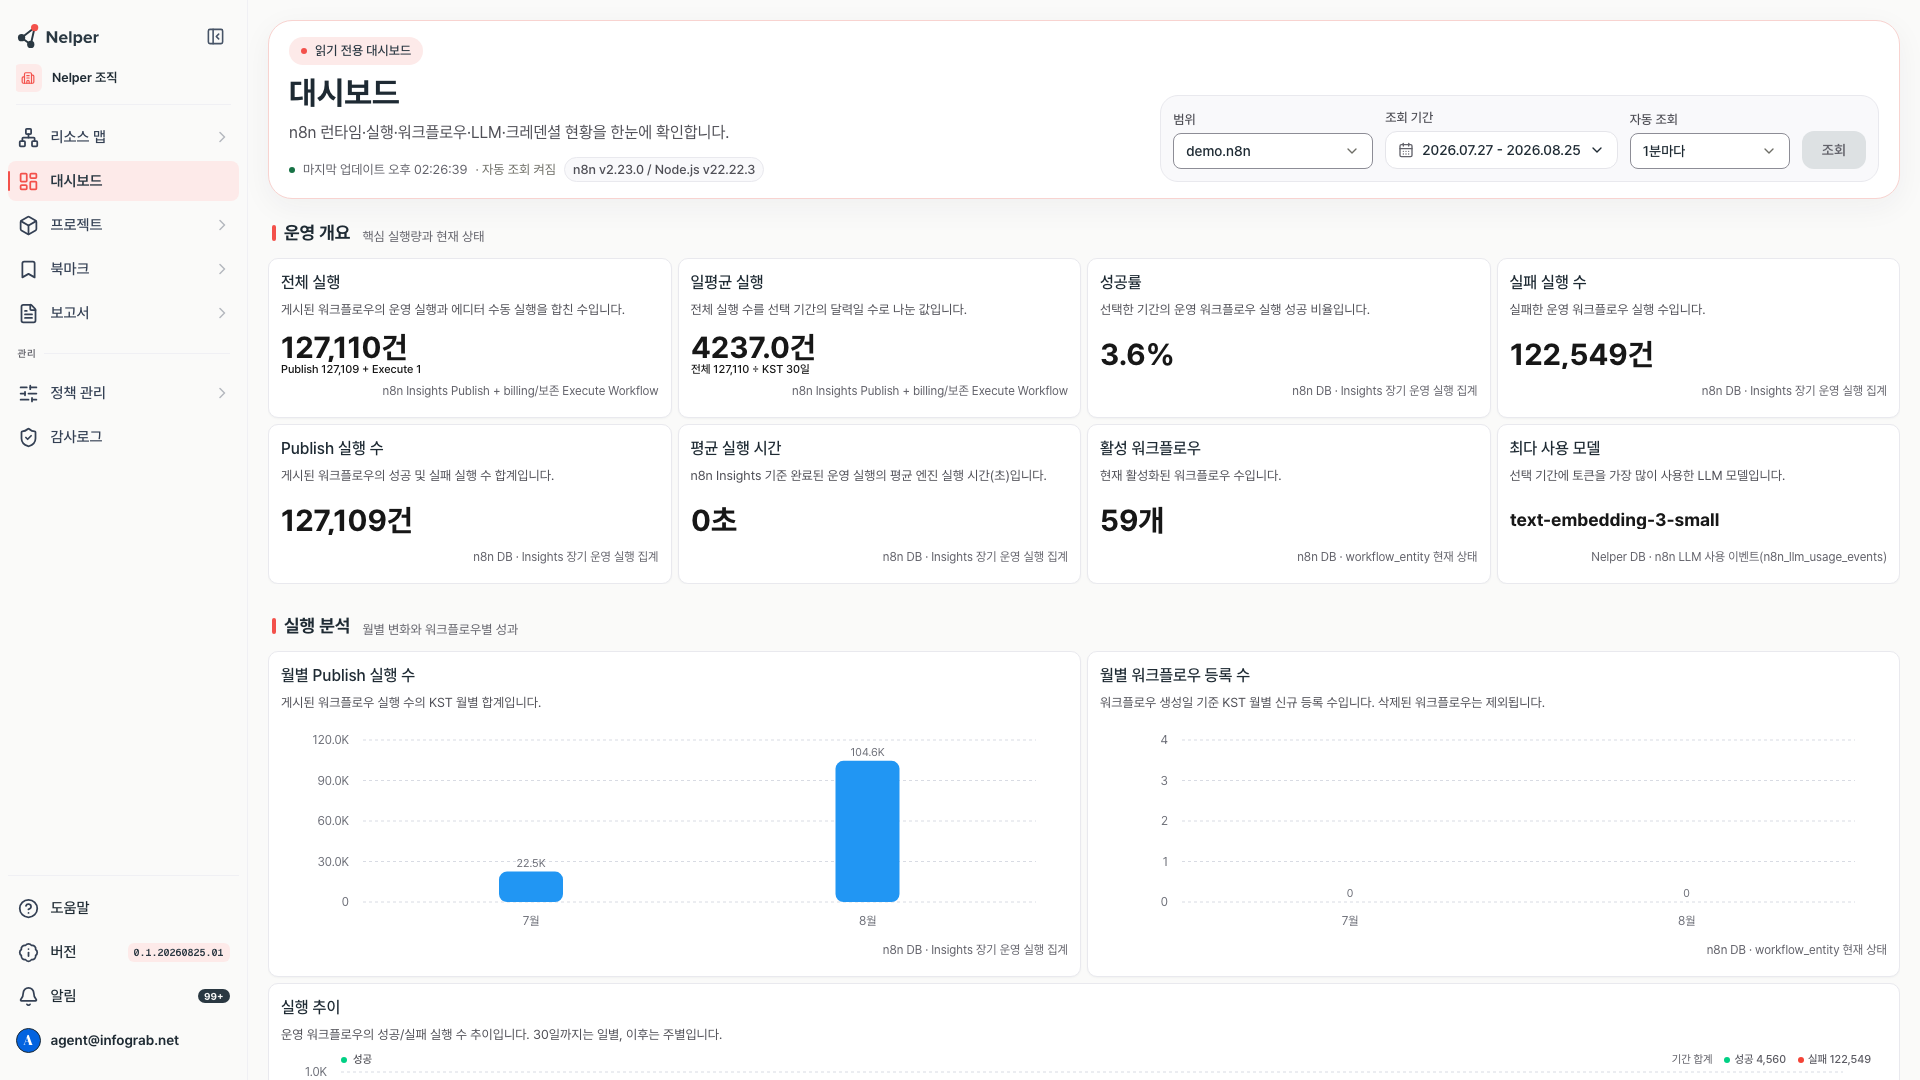The width and height of the screenshot is (1920, 1080).
Task: Open 도움말 help link
Action: (x=124, y=908)
